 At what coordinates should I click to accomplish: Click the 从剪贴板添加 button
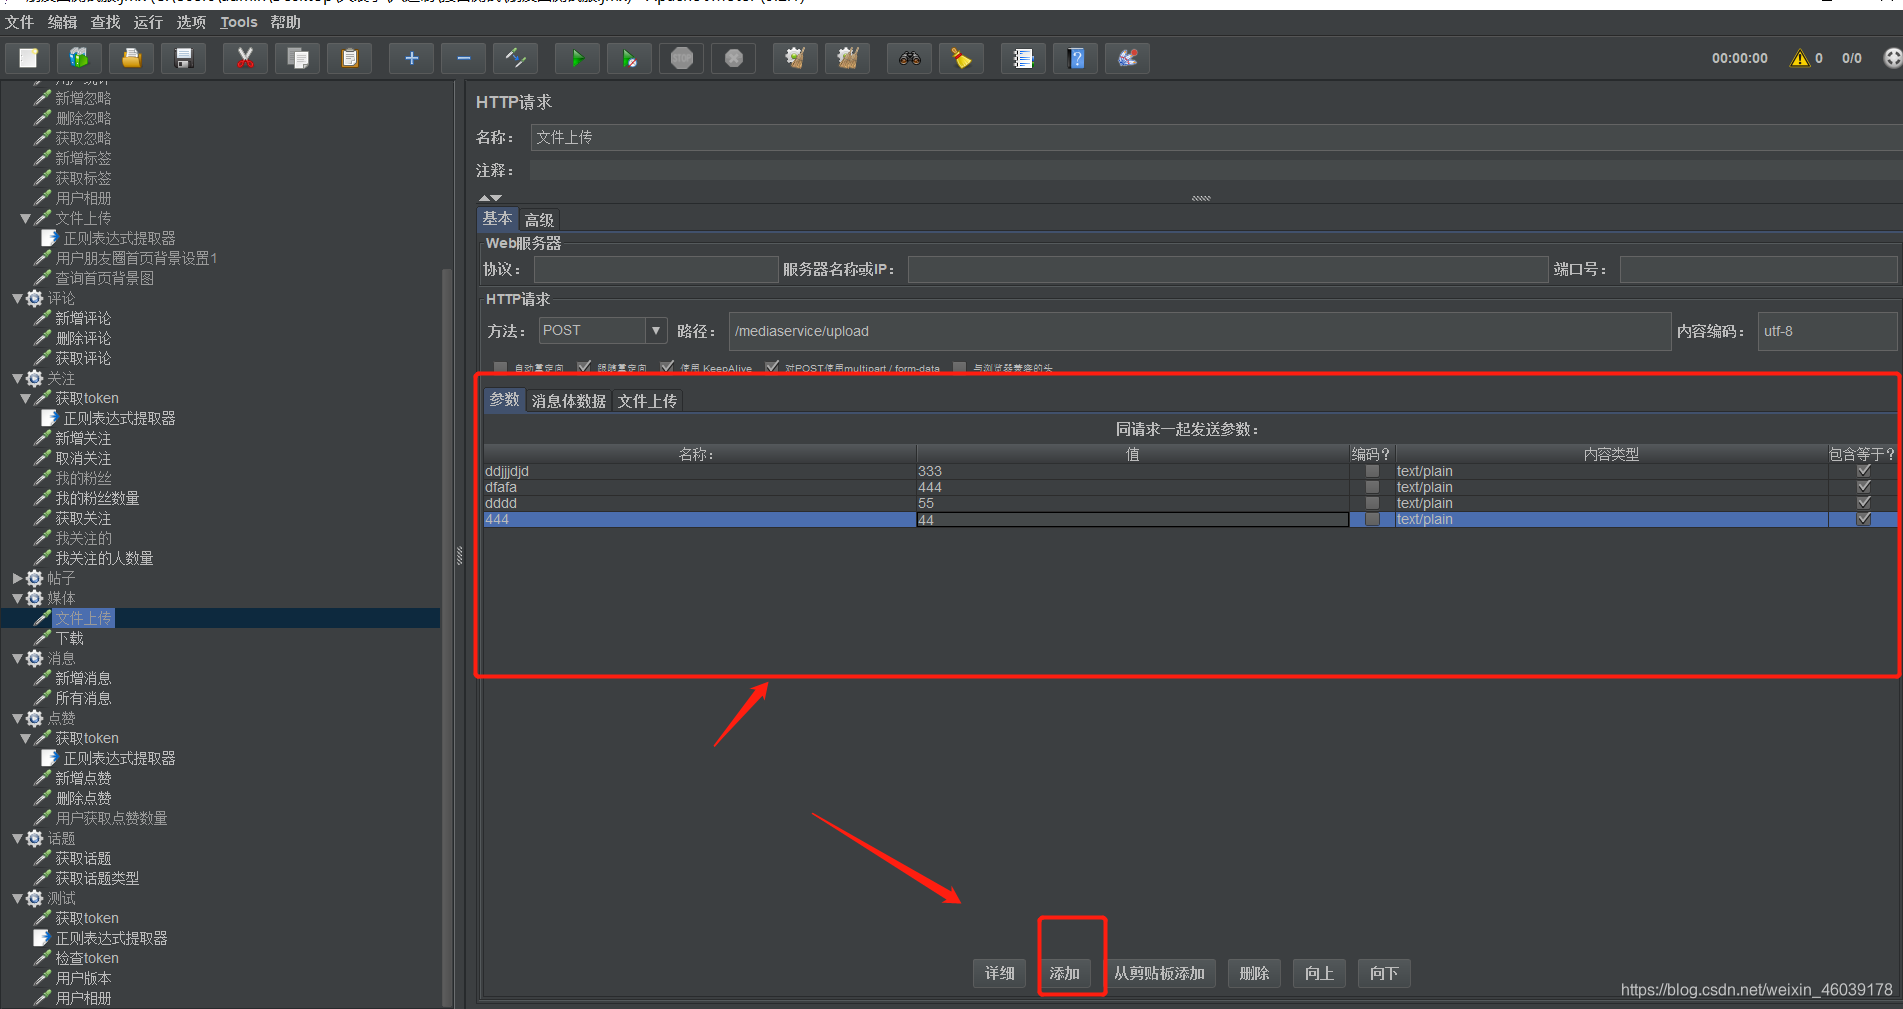pyautogui.click(x=1159, y=973)
